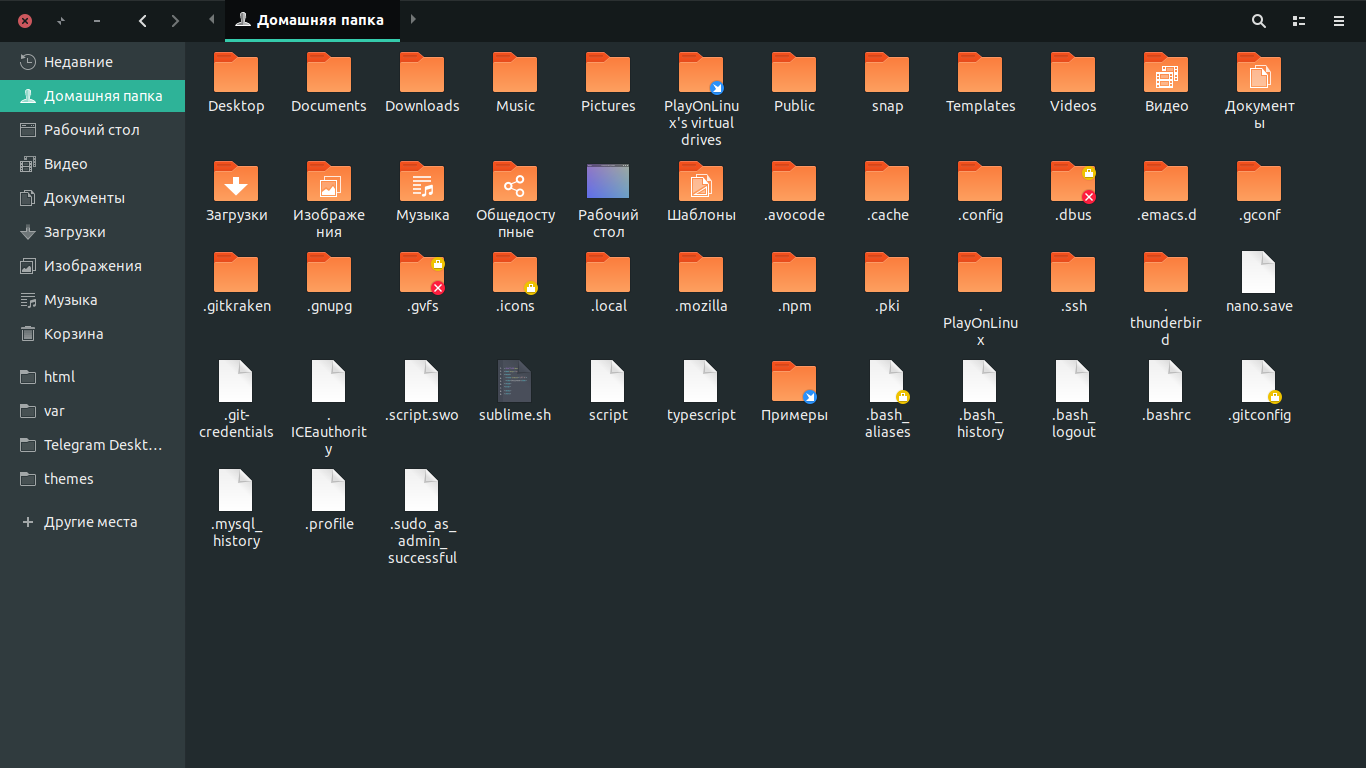Open Видео in the sidebar
Viewport: 1366px width, 768px height.
[x=92, y=164]
